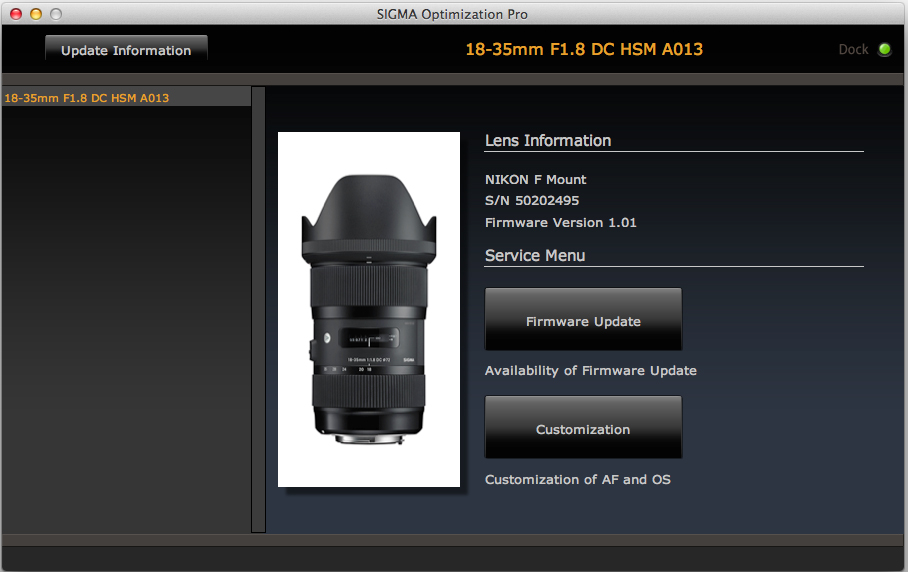908x572 pixels.
Task: Click the Sigma lens product image
Action: pyautogui.click(x=369, y=309)
